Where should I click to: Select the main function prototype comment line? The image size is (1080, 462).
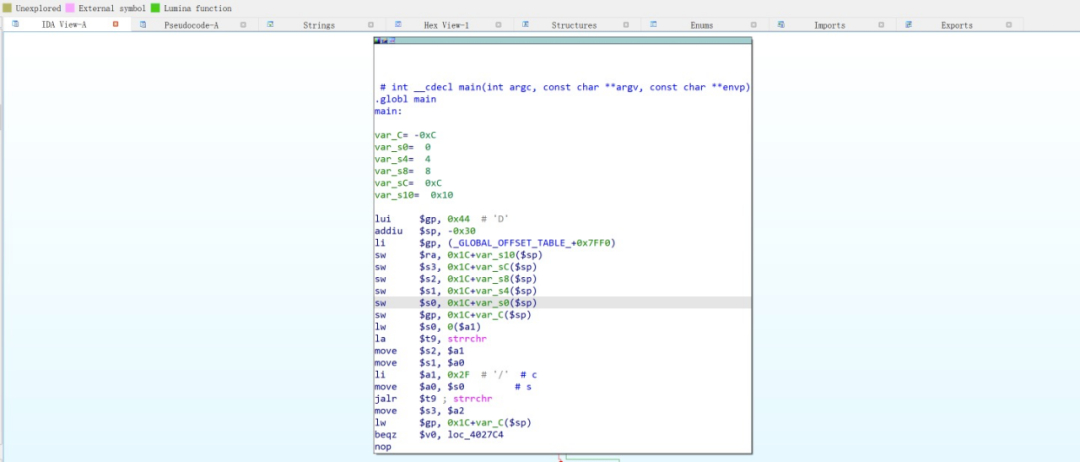tap(565, 87)
